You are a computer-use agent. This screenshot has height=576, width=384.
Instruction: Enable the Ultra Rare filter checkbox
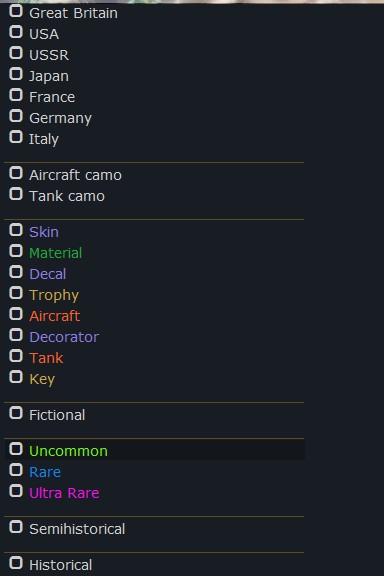coord(16,490)
